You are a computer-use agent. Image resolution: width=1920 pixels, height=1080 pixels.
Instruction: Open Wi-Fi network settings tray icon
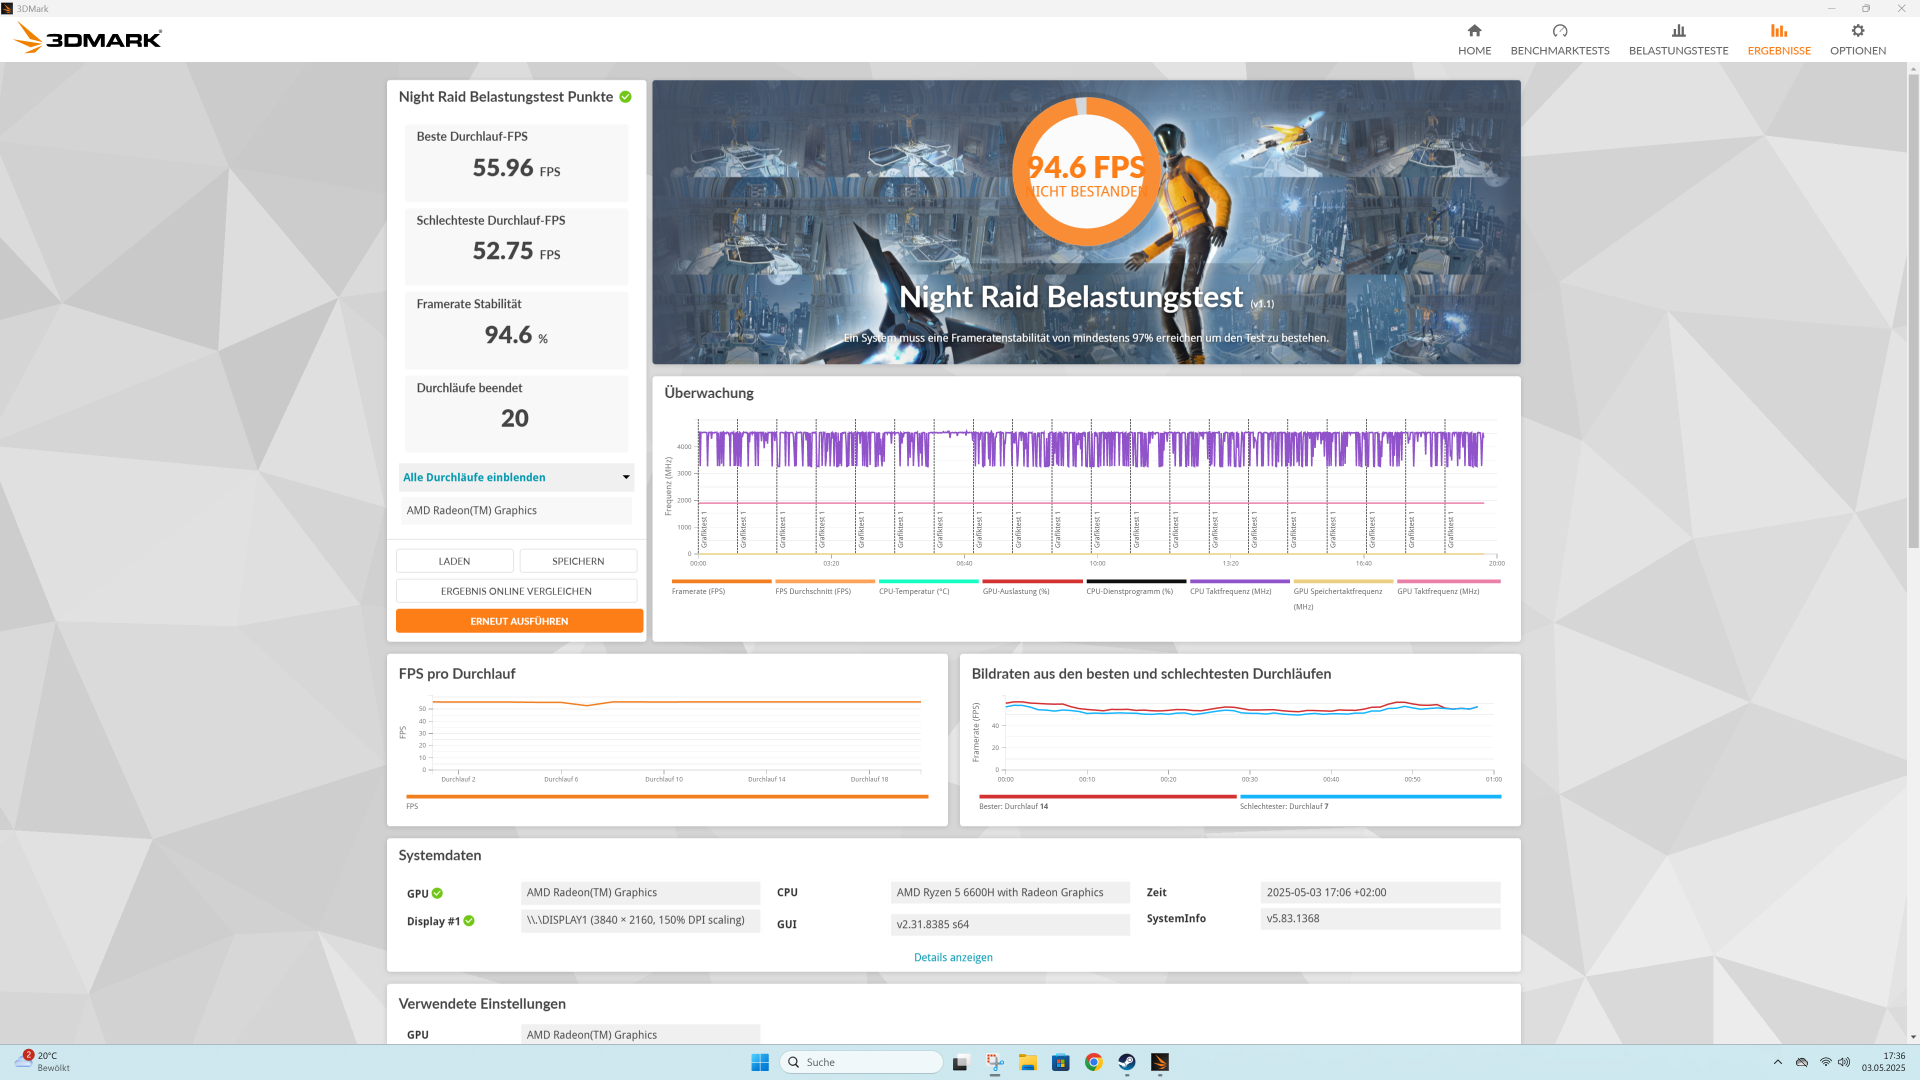(x=1826, y=1062)
